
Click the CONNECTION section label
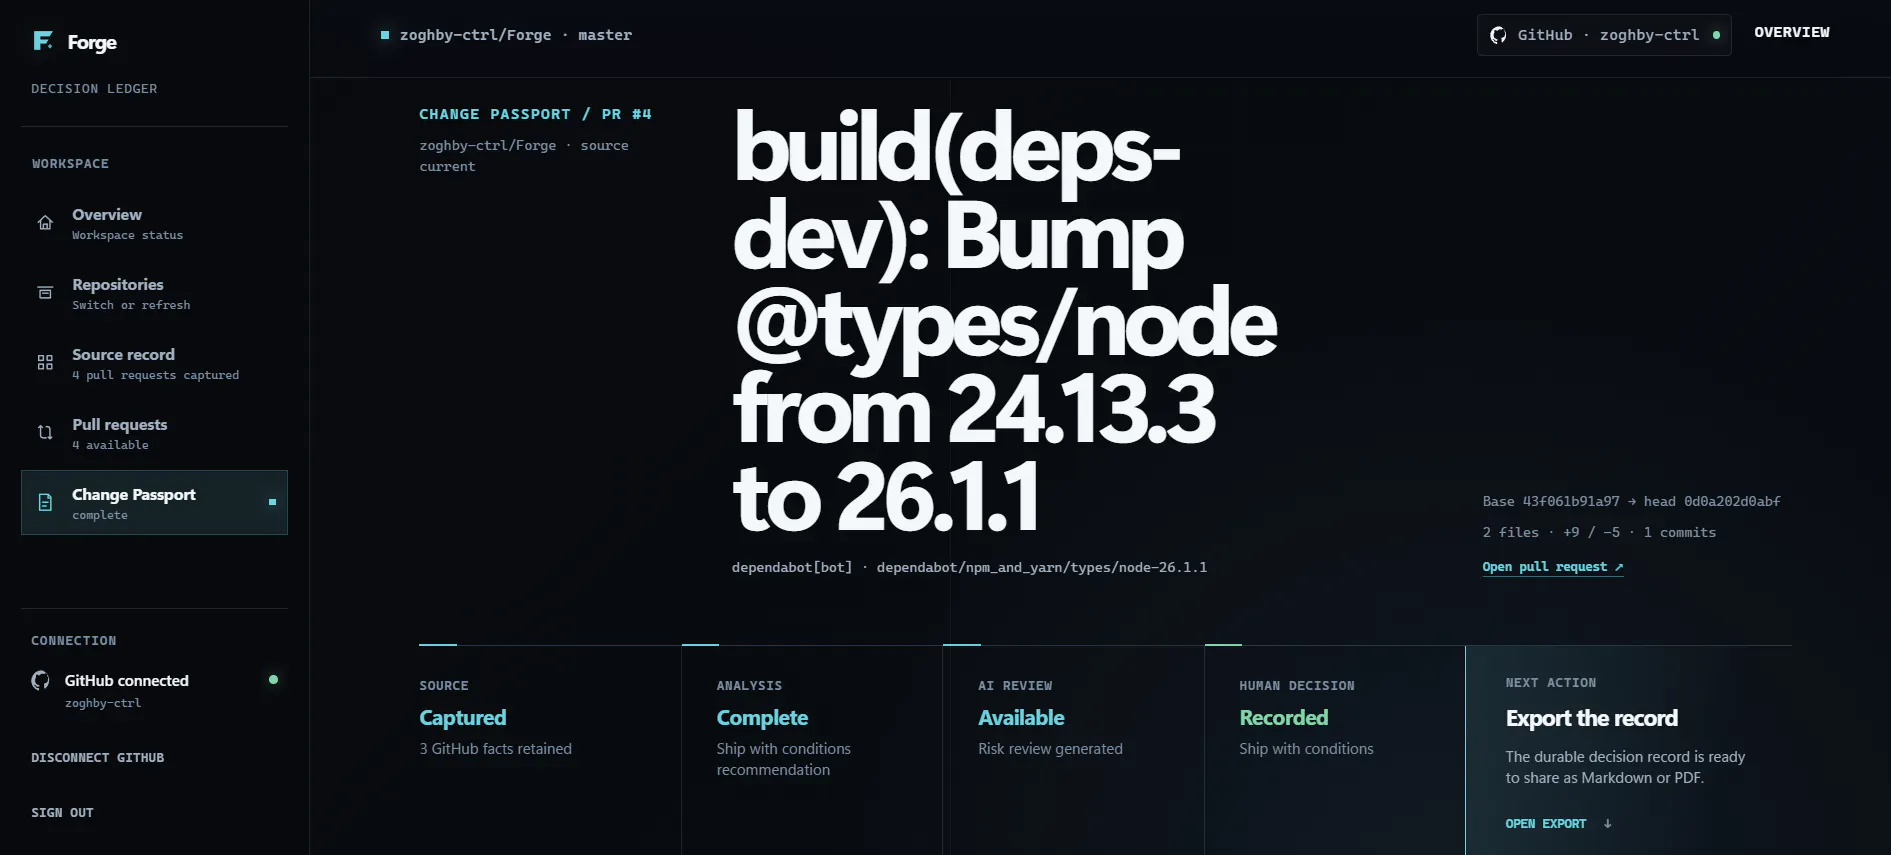point(74,641)
